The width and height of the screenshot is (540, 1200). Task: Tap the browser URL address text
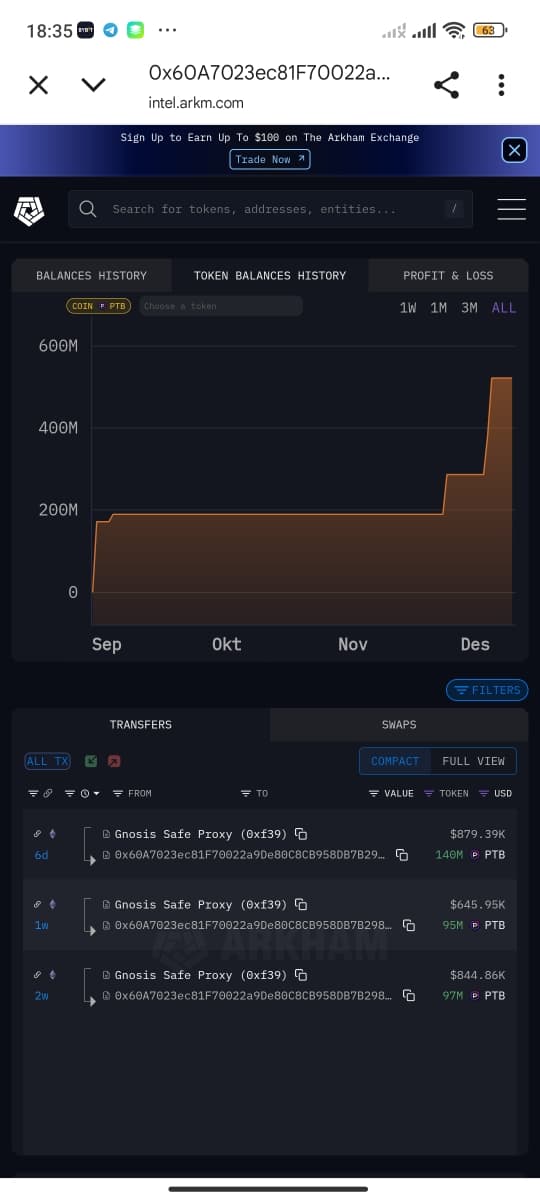point(269,72)
